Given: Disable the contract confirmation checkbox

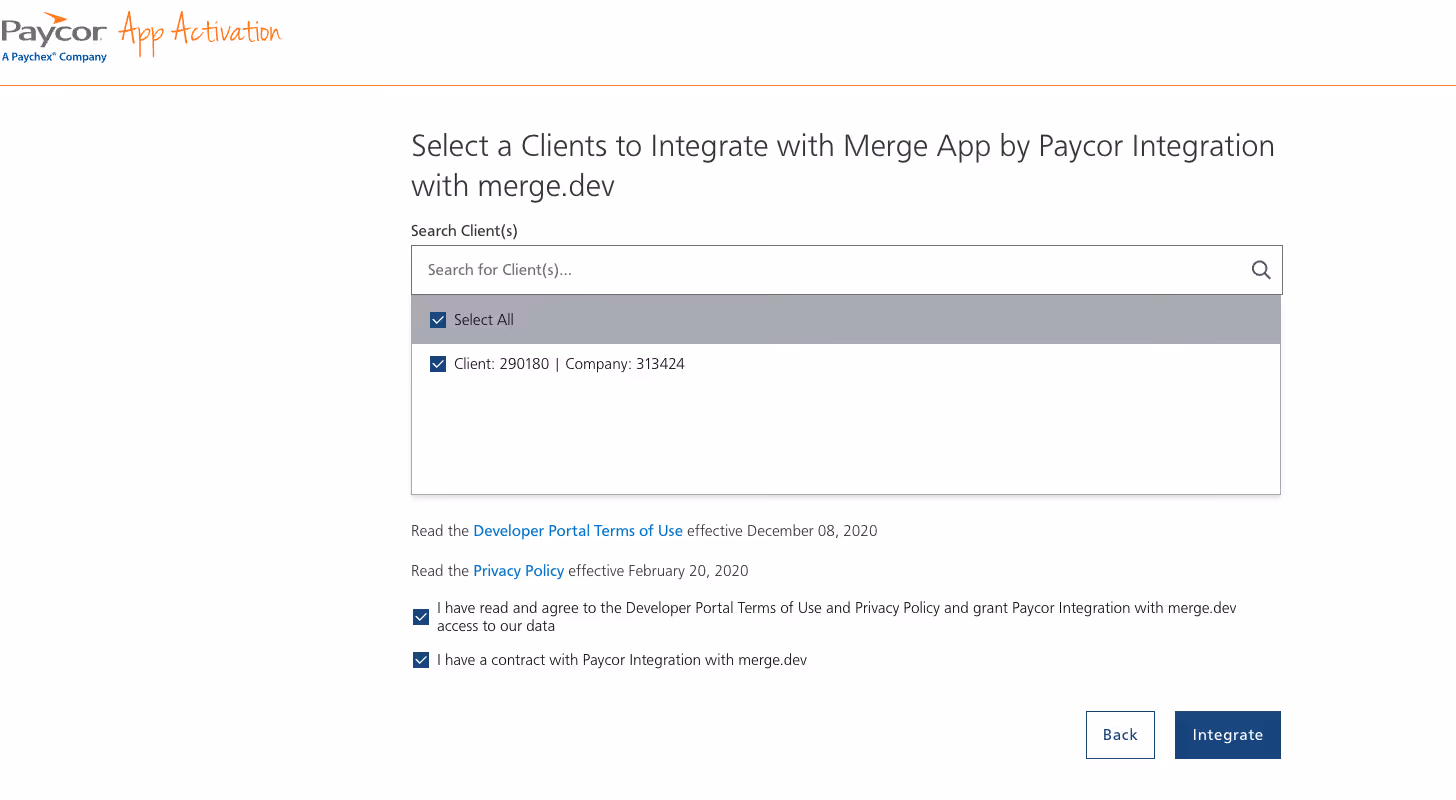Looking at the screenshot, I should (x=421, y=660).
